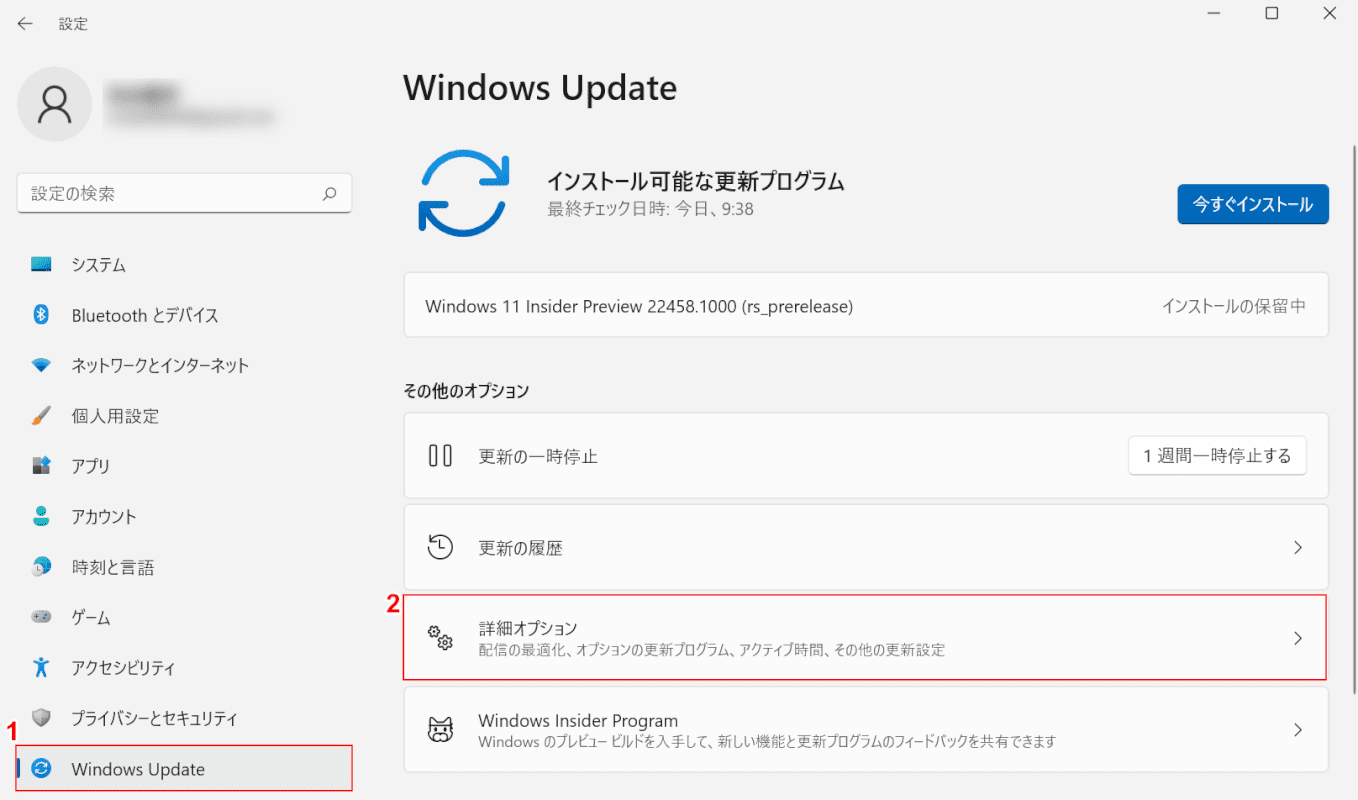The height and width of the screenshot is (800, 1358).
Task: Open 詳細オプション via its chevron arrow
Action: coord(1298,638)
